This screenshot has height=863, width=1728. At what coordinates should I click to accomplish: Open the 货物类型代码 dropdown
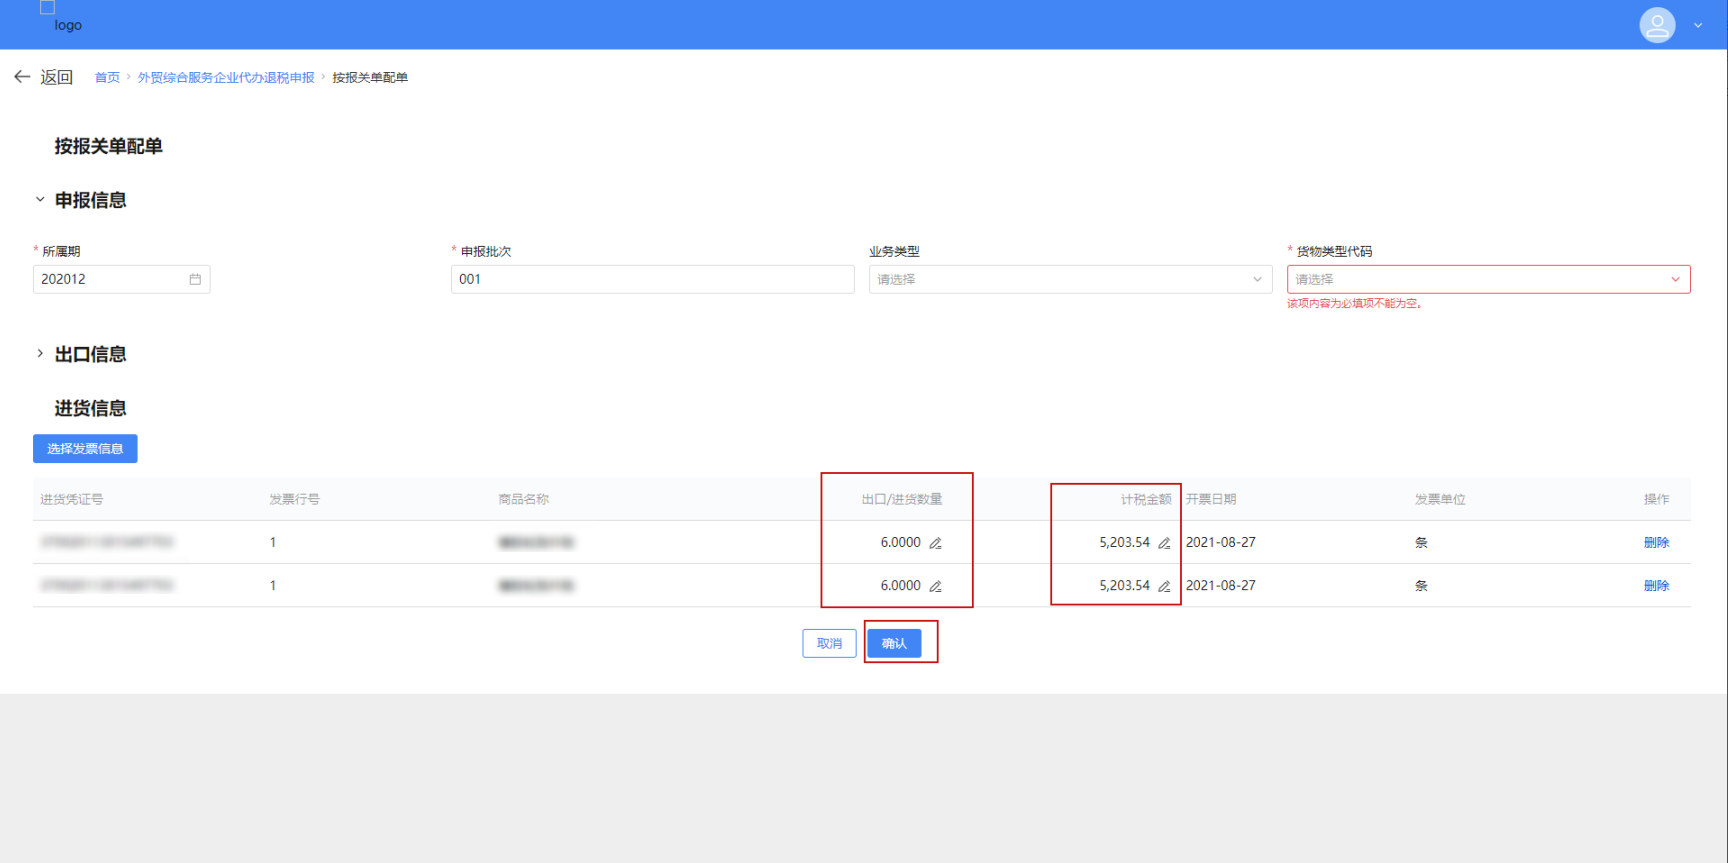pyautogui.click(x=1487, y=279)
